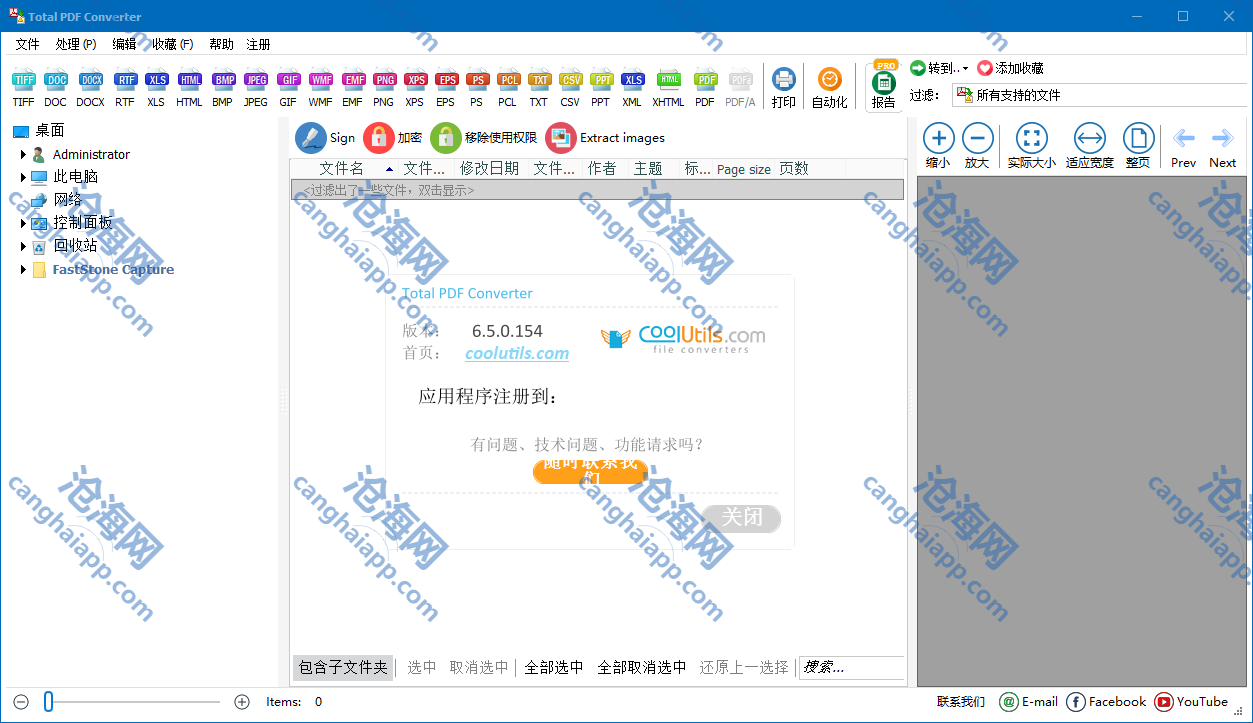Click the JPEG conversion icon
The image size is (1253, 723).
coord(256,81)
